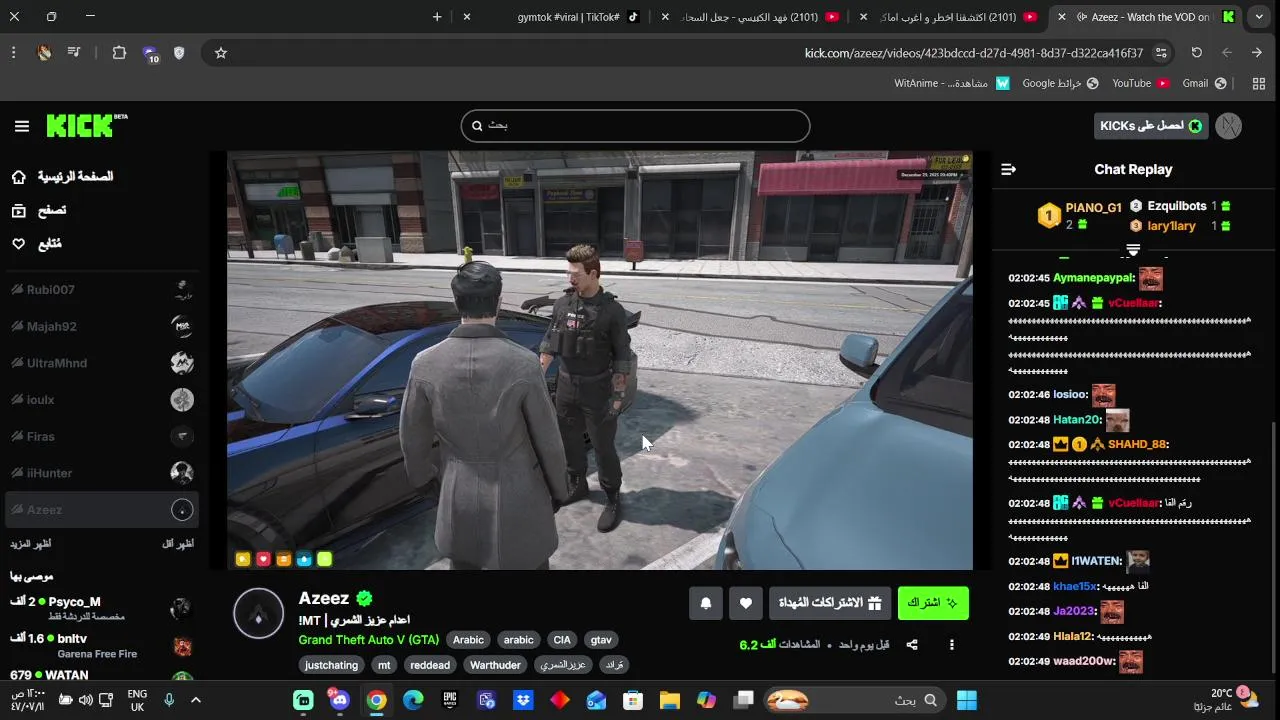1280x720 pixels.
Task: Open Home (الصفحة الرئيسية) in sidebar
Action: coord(62,177)
